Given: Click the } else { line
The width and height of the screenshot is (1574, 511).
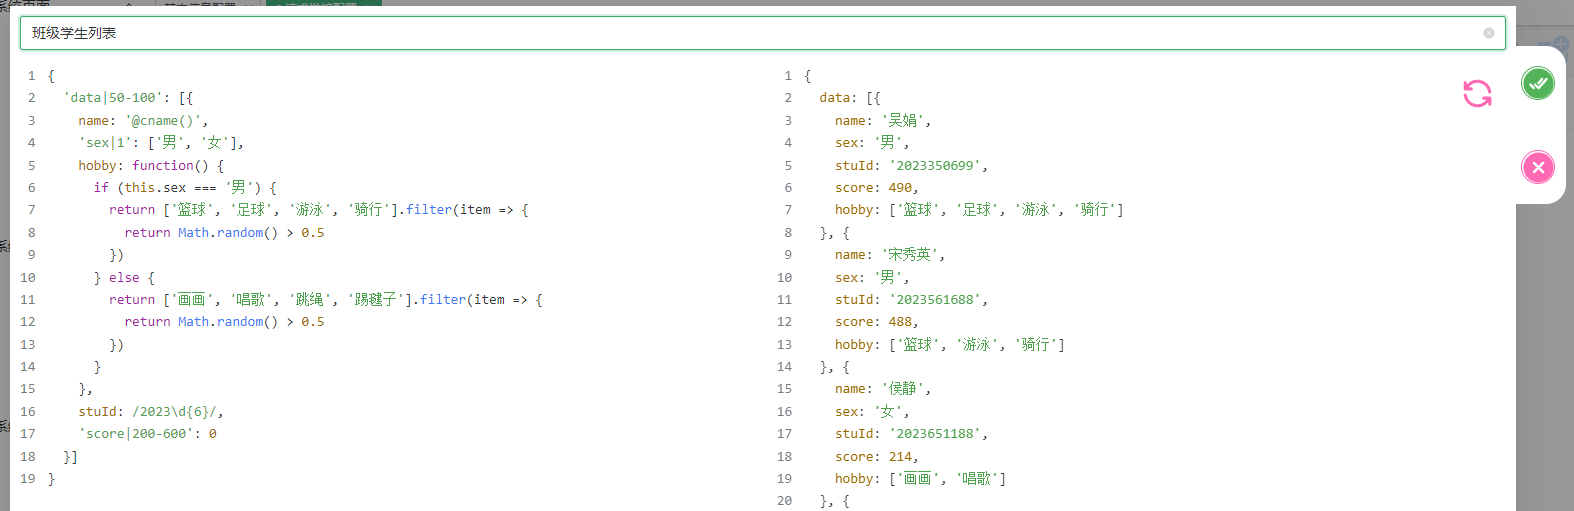Looking at the screenshot, I should click(124, 278).
